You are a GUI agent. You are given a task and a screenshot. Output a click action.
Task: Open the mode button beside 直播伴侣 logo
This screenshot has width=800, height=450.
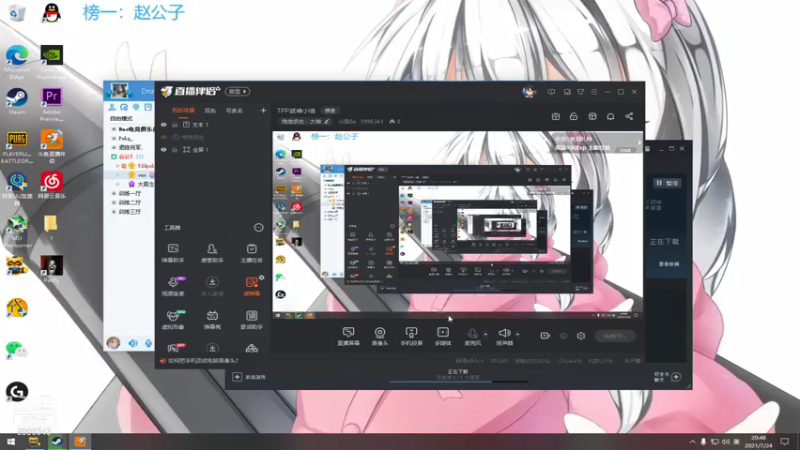click(x=237, y=91)
